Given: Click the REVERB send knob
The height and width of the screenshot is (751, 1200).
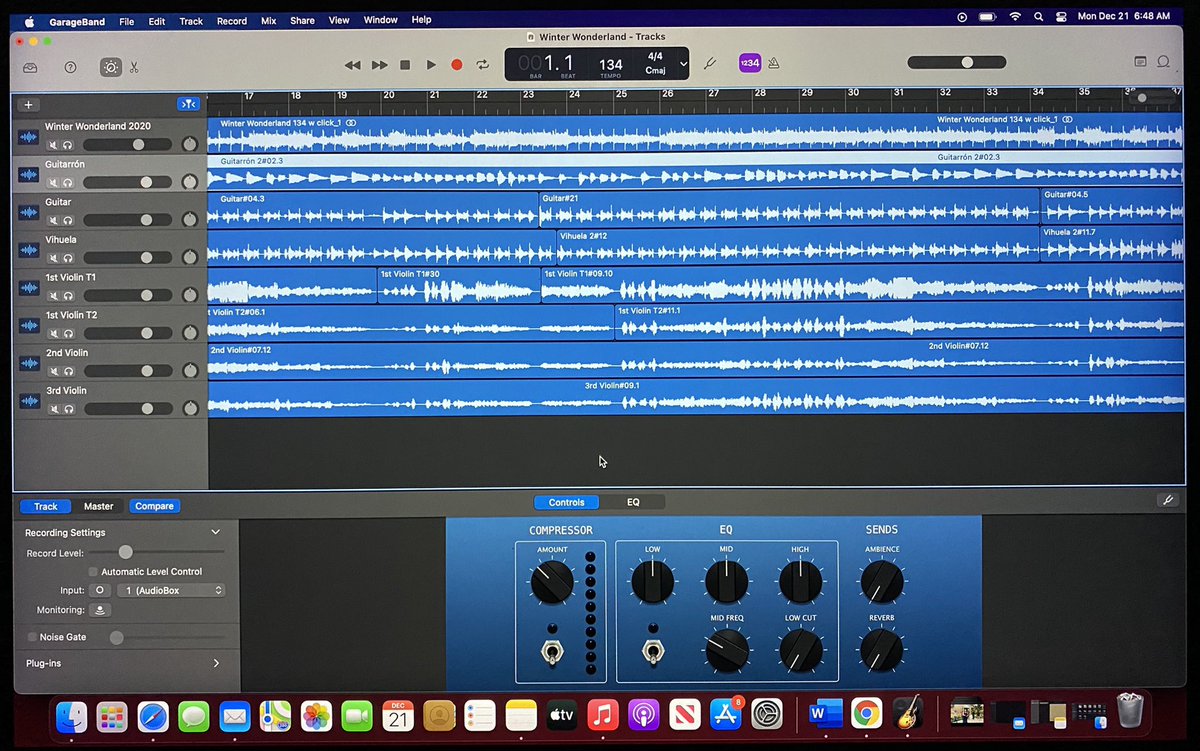Looking at the screenshot, I should click(x=882, y=650).
